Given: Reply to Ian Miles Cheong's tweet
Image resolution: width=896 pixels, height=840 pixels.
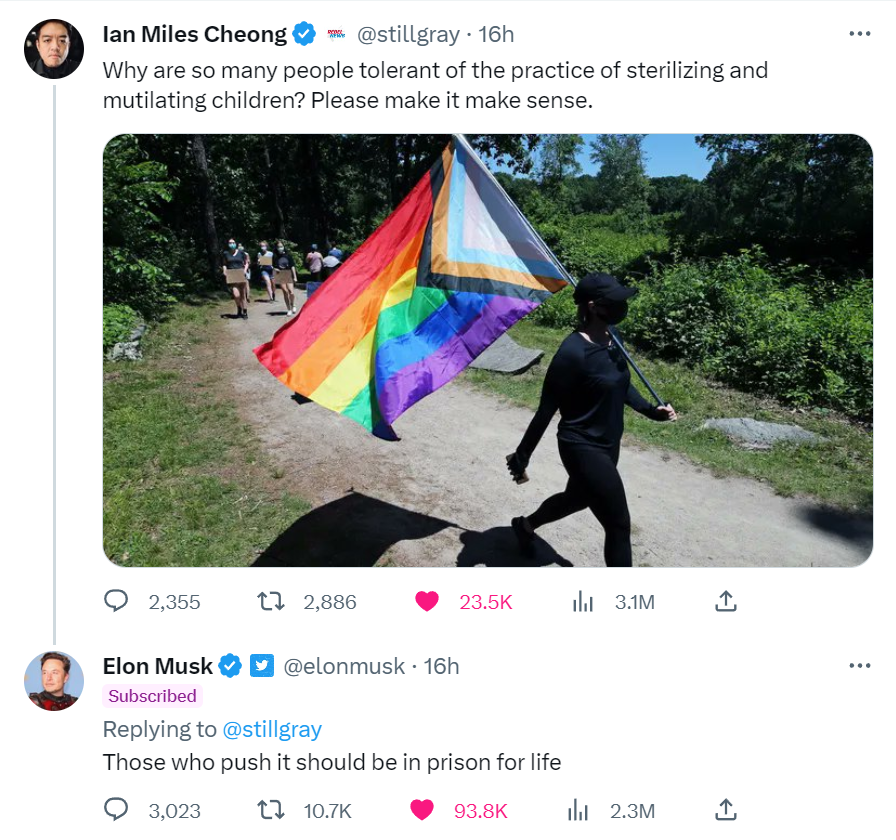Looking at the screenshot, I should (x=116, y=601).
